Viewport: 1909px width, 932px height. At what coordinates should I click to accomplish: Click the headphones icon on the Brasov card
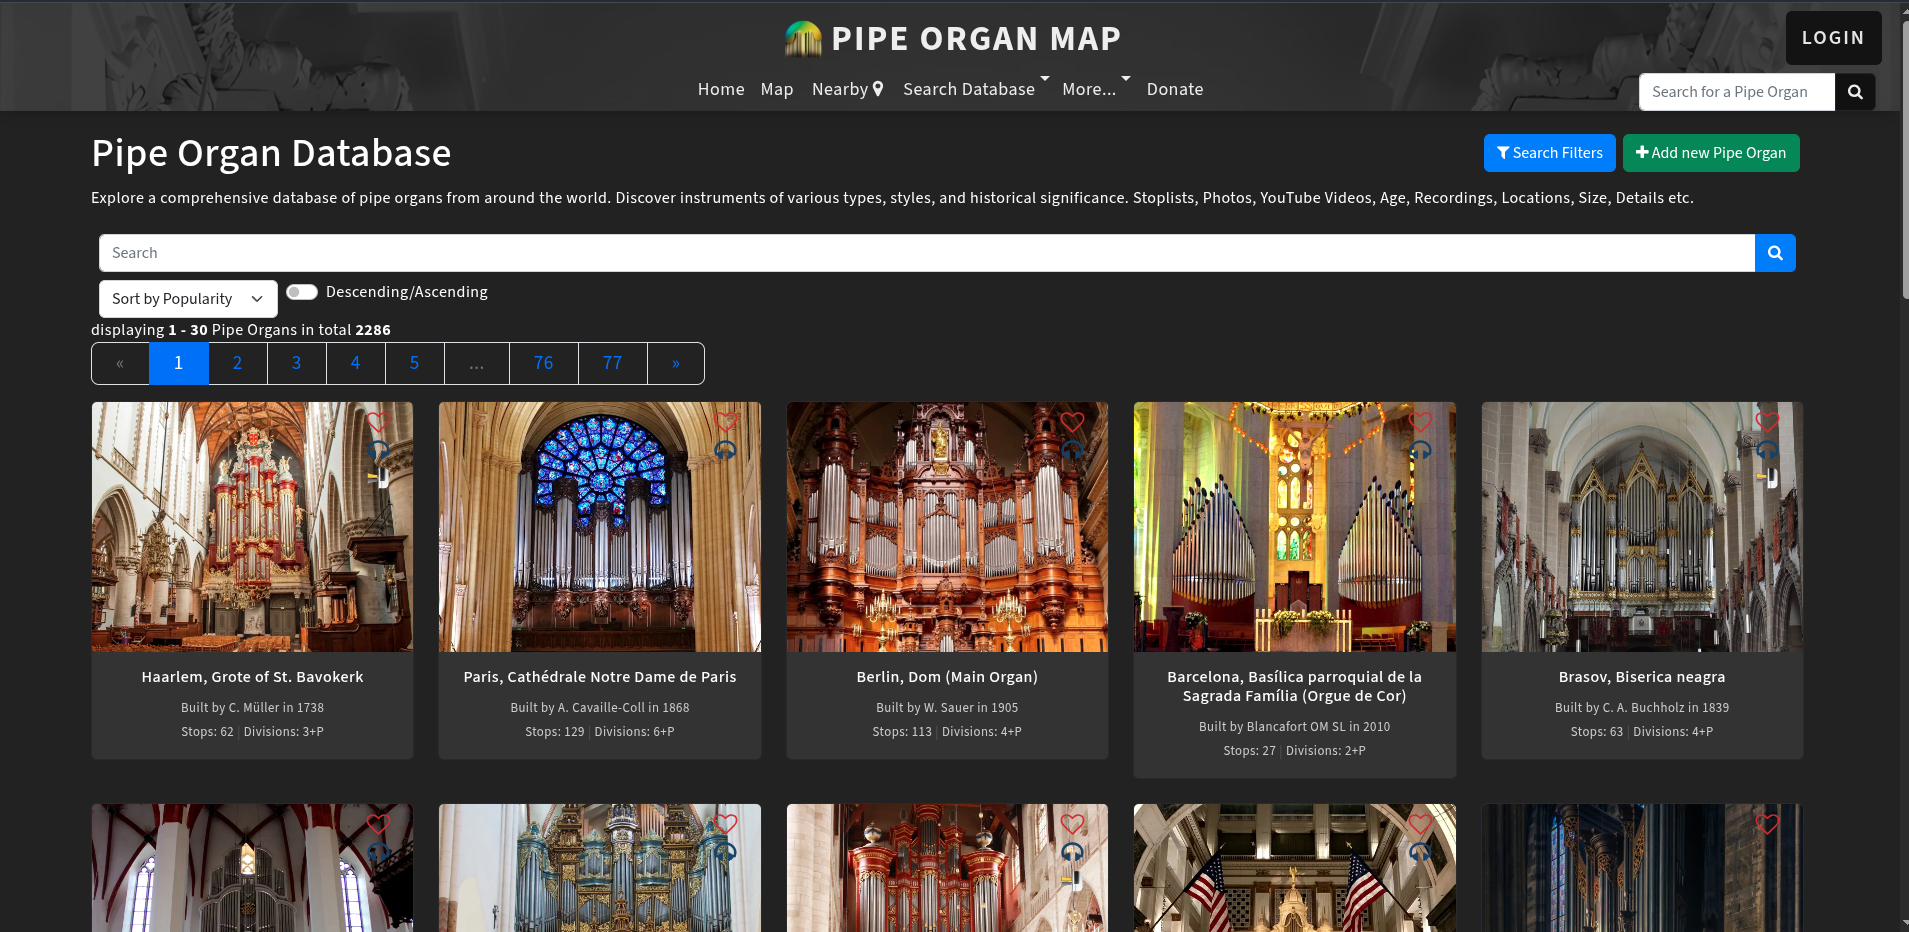[x=1767, y=450]
